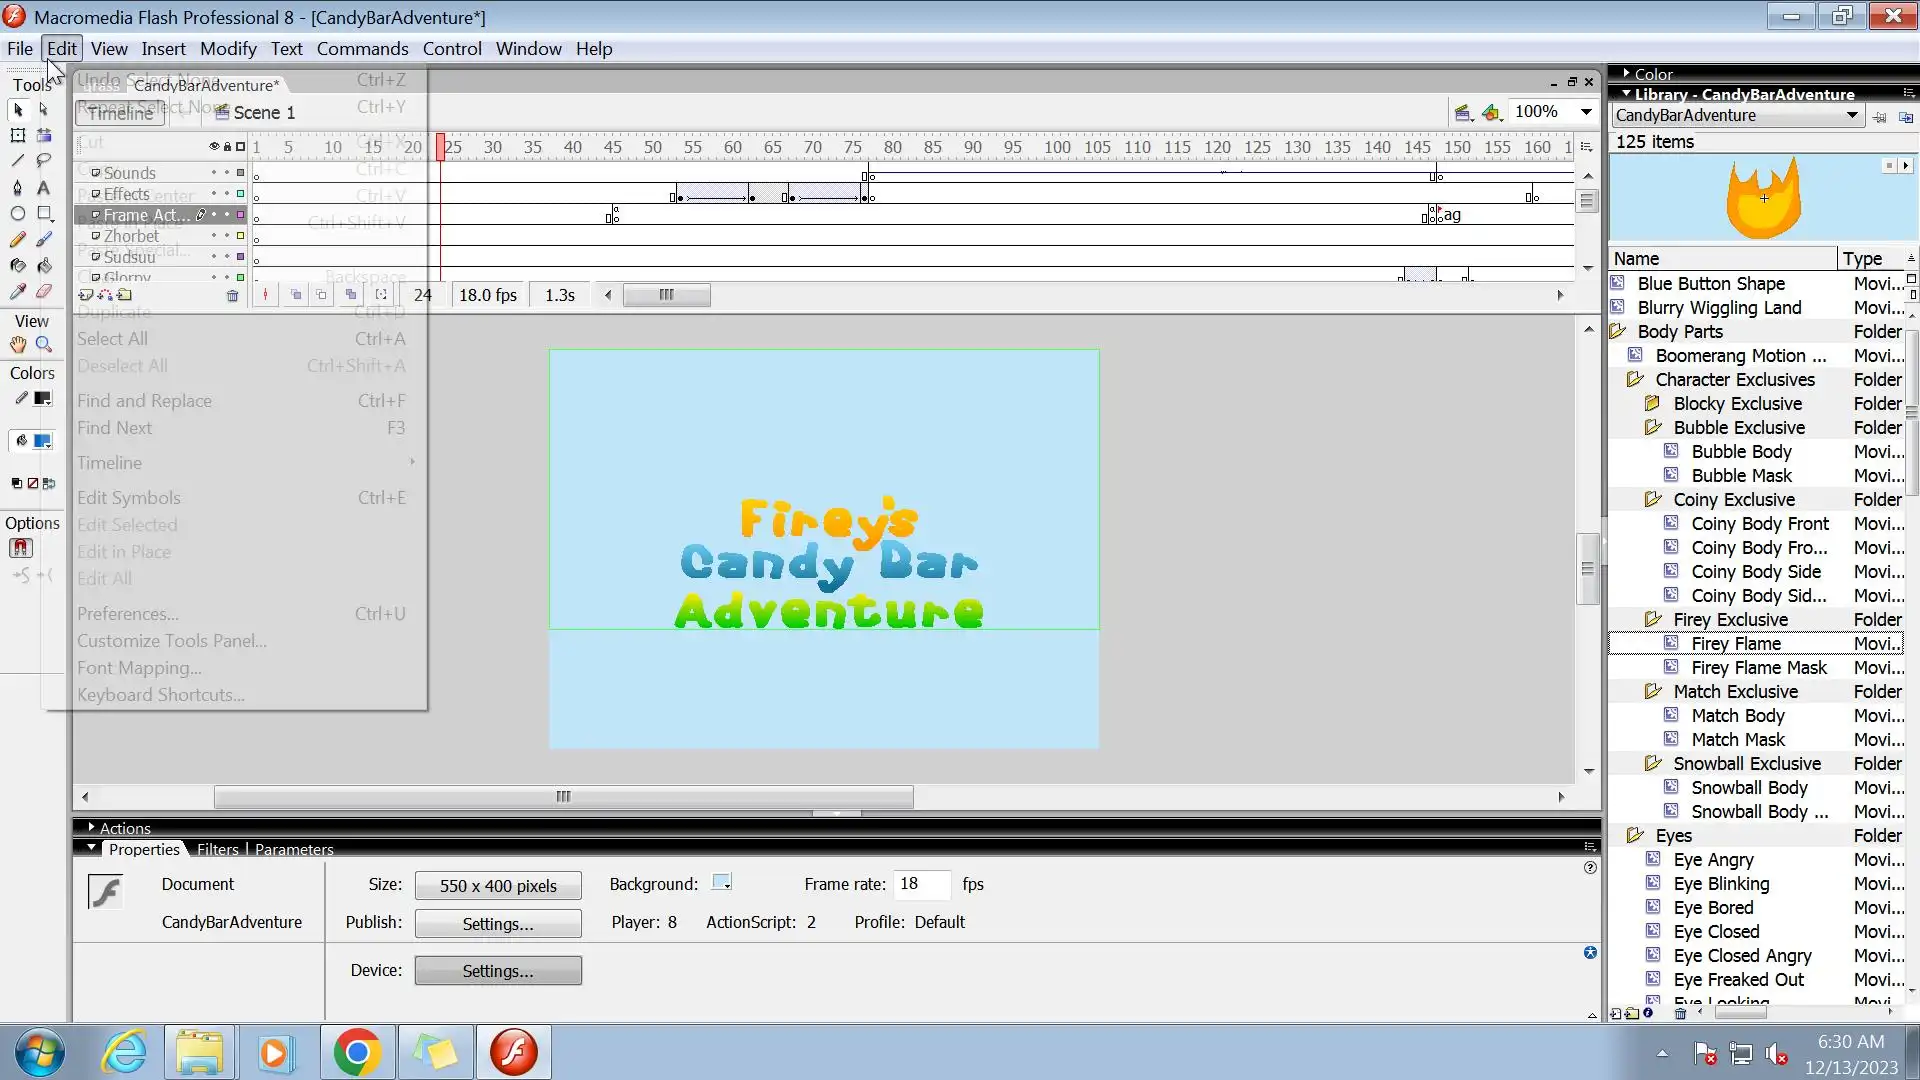The height and width of the screenshot is (1080, 1920).
Task: Toggle outline square of Effects layer
Action: coord(240,194)
